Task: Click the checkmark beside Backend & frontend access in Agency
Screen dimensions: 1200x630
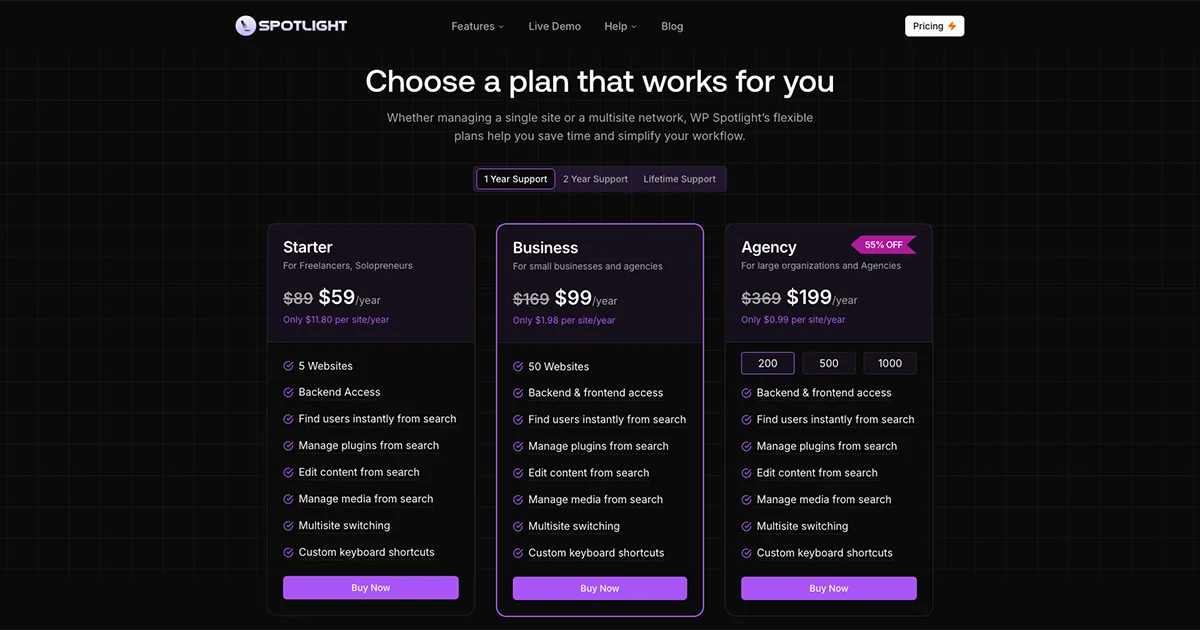Action: coord(745,392)
